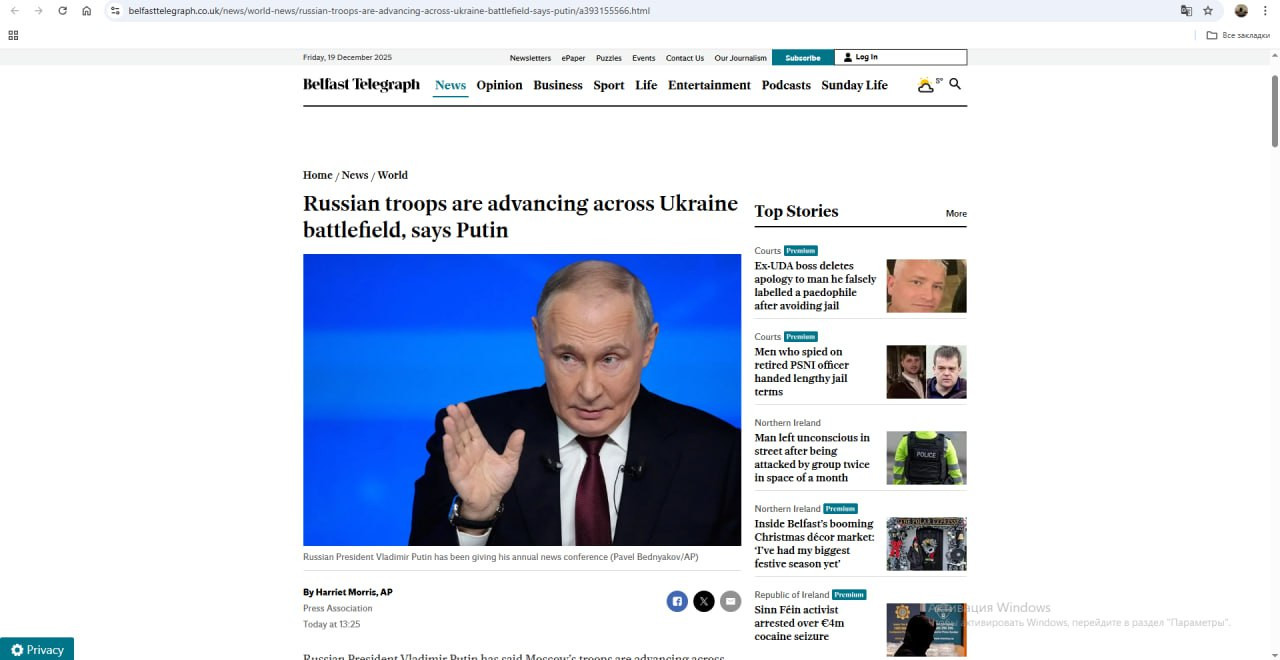
Task: Open browser translate page icon
Action: pyautogui.click(x=1186, y=11)
